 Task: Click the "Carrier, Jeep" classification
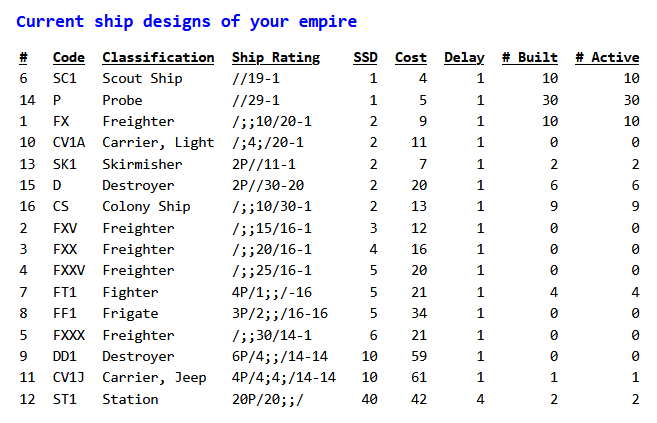click(x=154, y=378)
